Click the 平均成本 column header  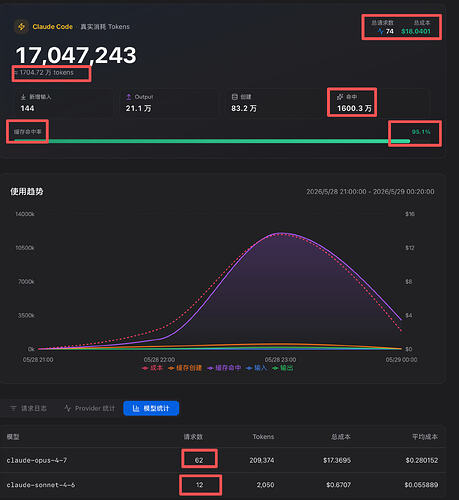[x=425, y=437]
